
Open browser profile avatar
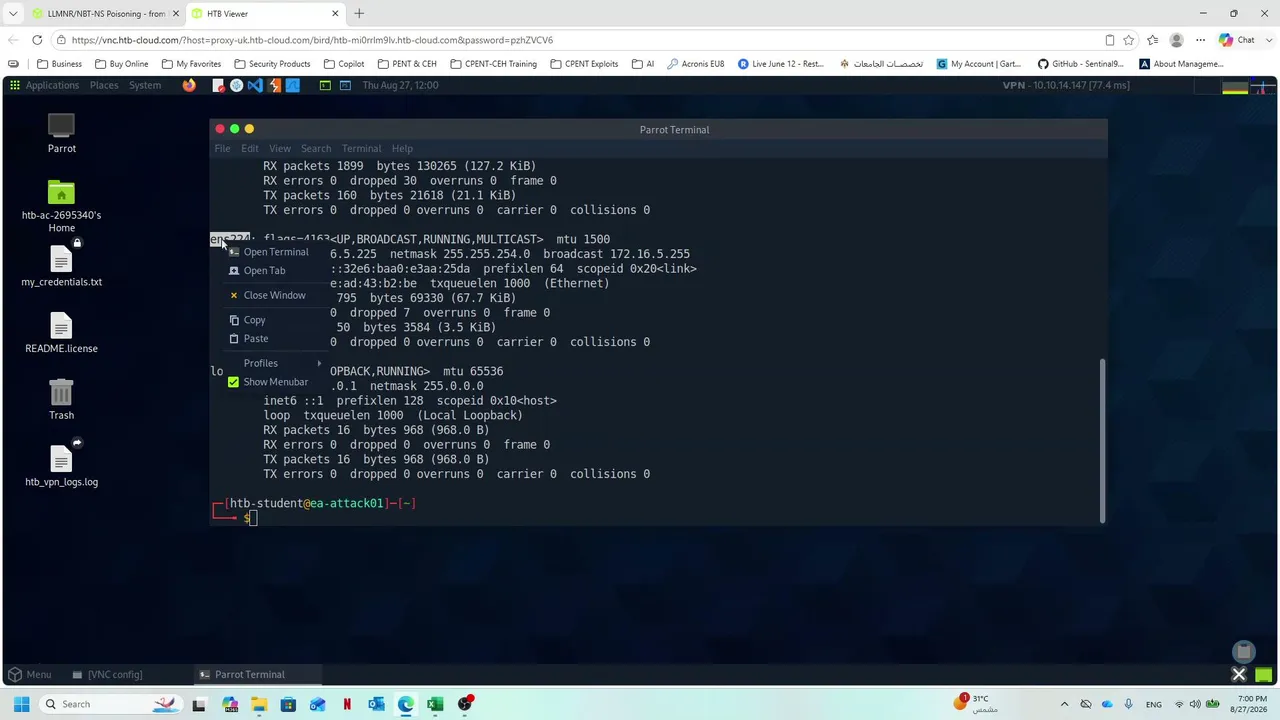pyautogui.click(x=1176, y=40)
